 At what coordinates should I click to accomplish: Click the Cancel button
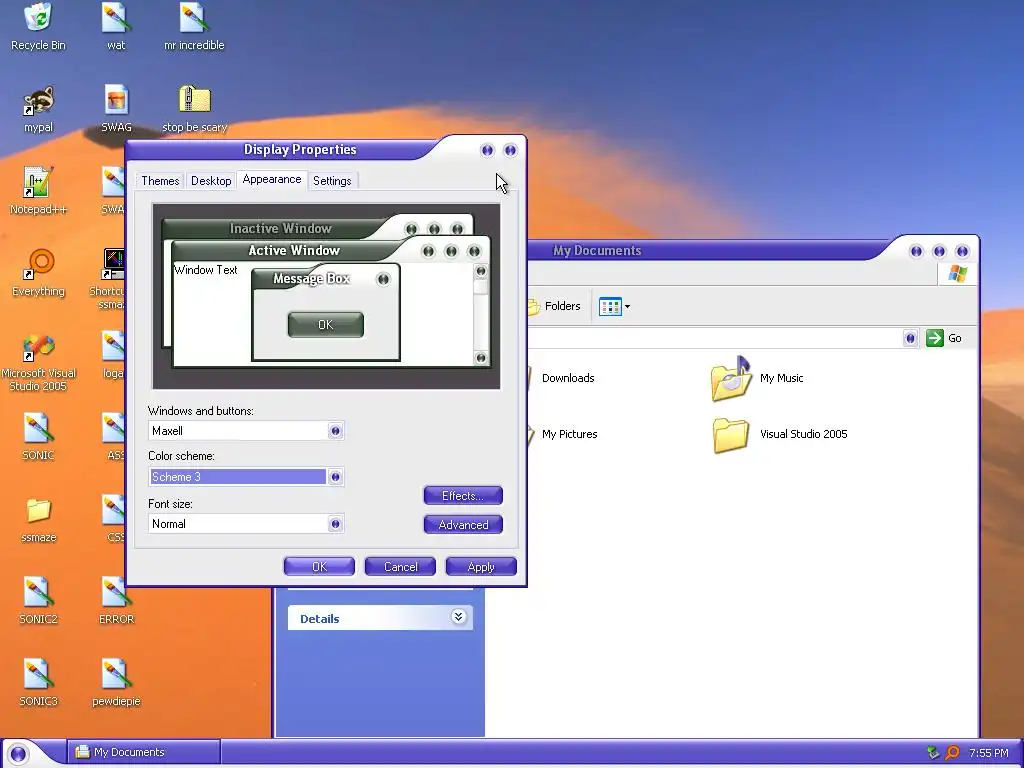[x=400, y=567]
